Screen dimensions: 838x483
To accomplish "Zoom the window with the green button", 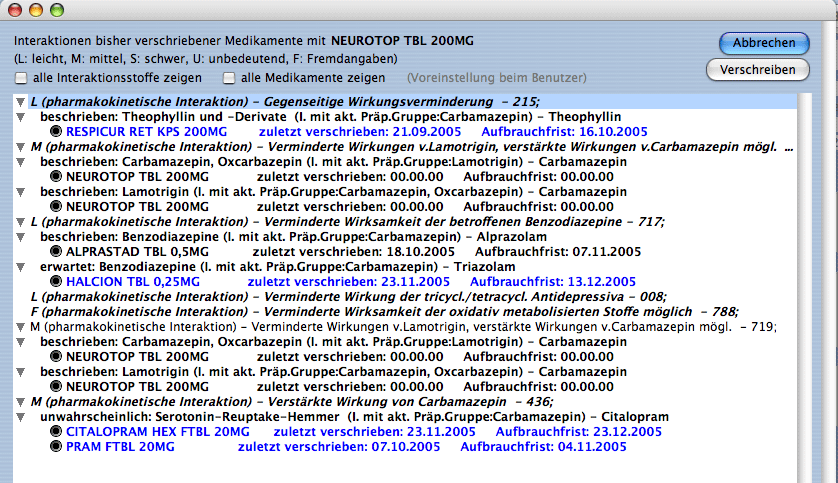I will click(57, 10).
